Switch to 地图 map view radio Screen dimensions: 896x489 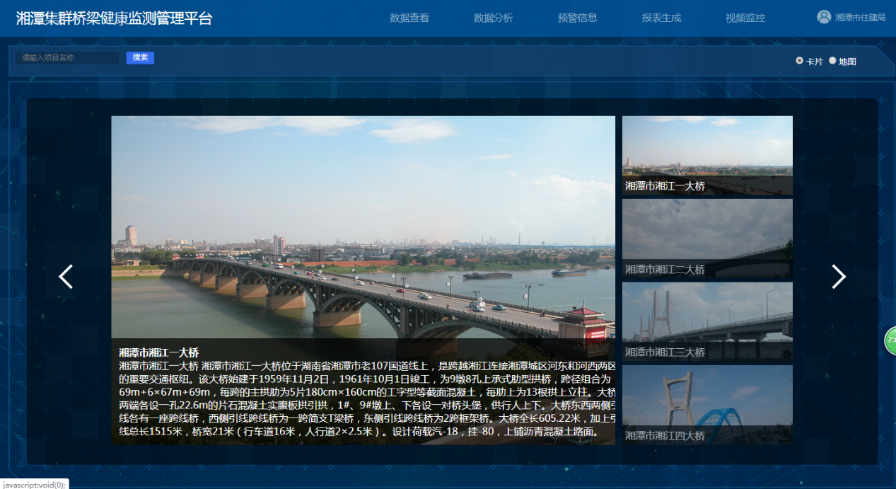(x=832, y=61)
